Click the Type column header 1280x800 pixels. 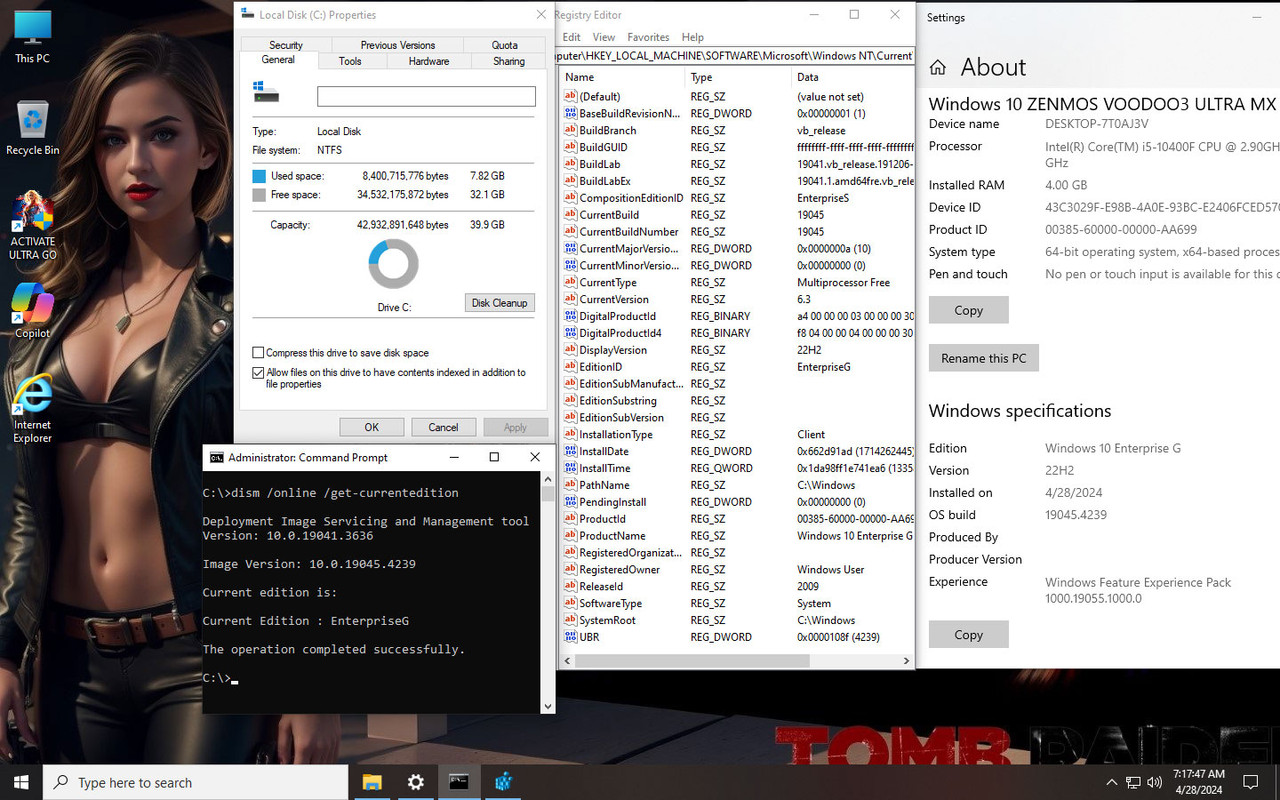click(739, 77)
